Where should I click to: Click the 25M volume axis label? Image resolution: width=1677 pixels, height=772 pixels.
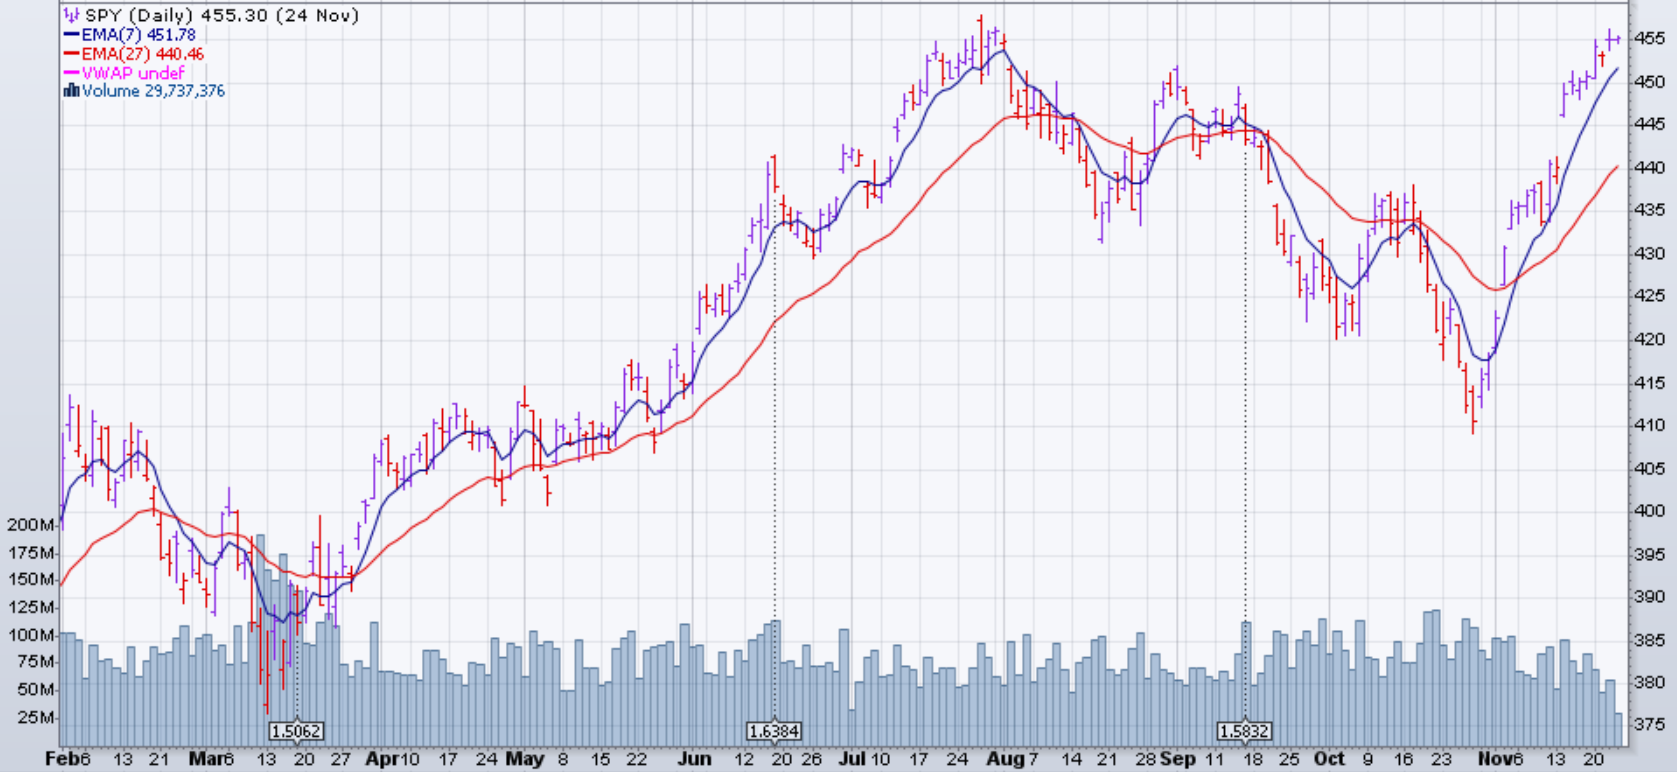tap(36, 718)
